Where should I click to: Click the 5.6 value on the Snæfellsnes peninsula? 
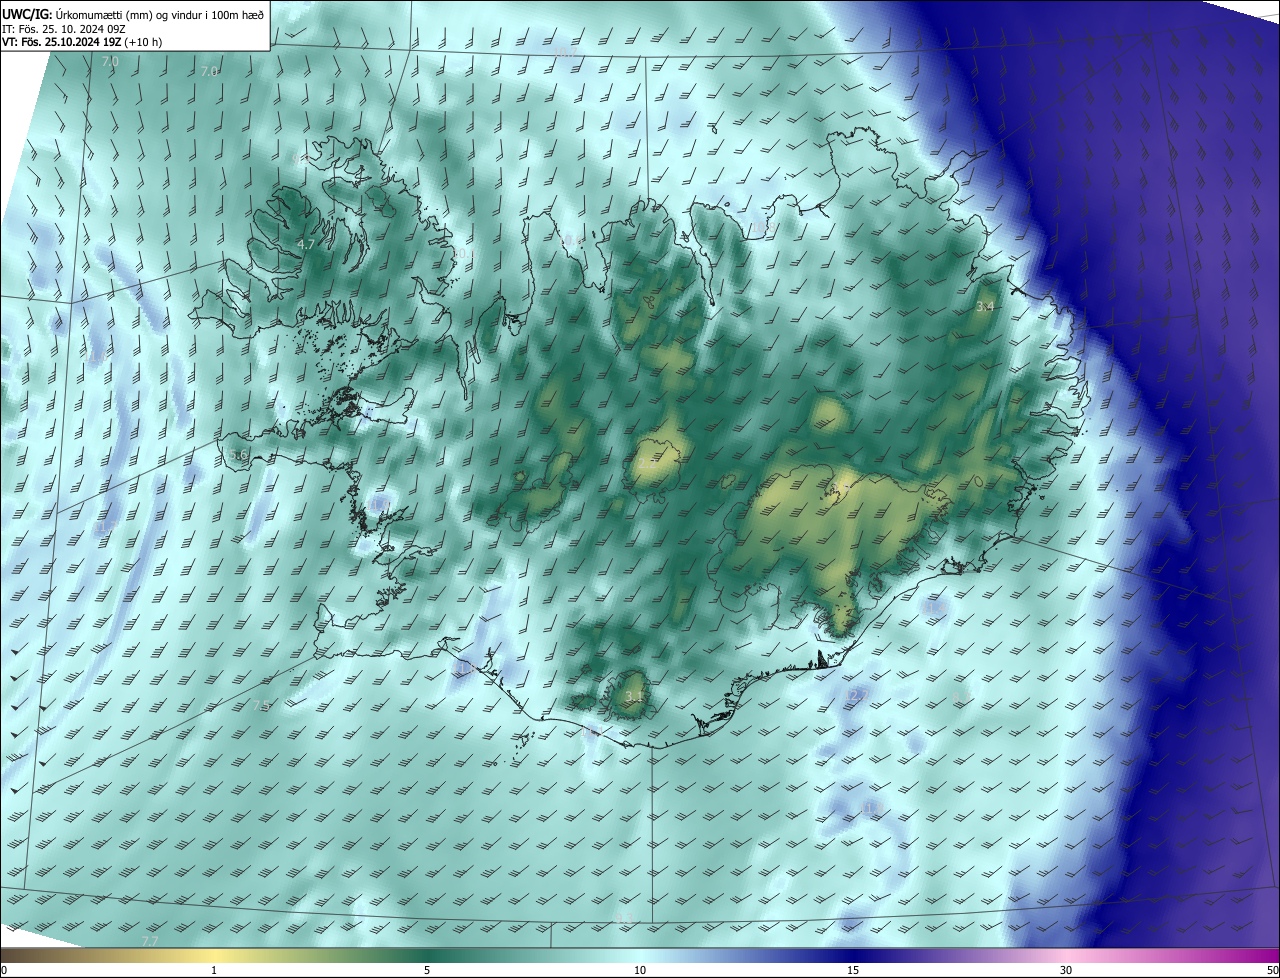[x=238, y=455]
